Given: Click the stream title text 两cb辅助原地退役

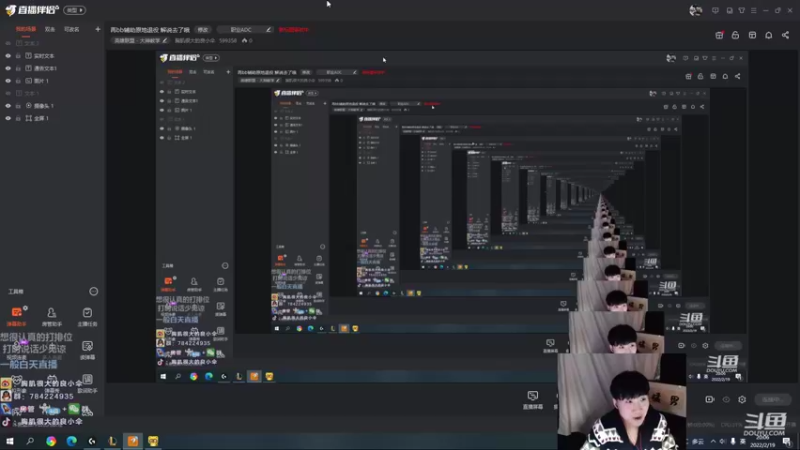Looking at the screenshot, I should (x=149, y=30).
